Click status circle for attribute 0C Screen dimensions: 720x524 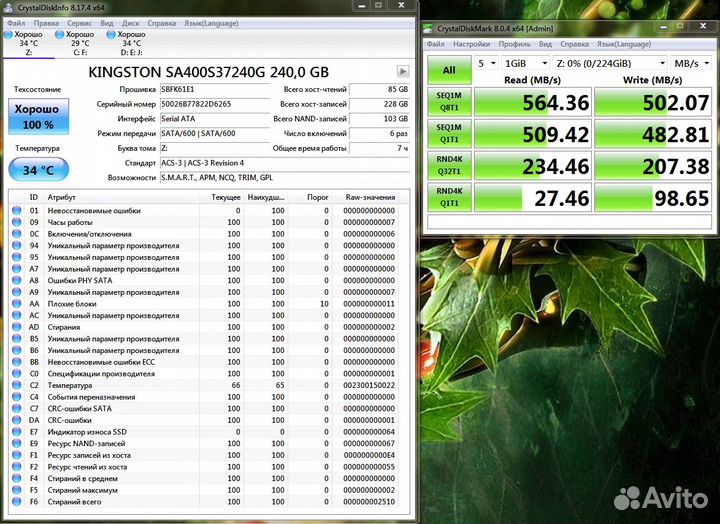click(17, 234)
